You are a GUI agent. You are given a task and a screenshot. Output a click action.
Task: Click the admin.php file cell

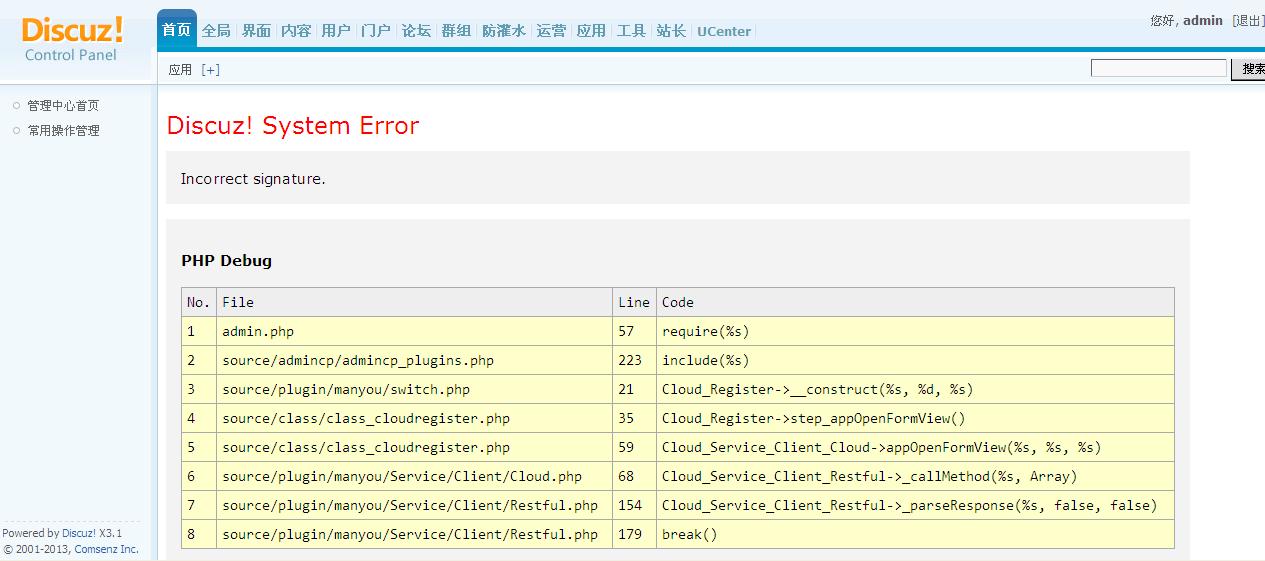click(414, 331)
